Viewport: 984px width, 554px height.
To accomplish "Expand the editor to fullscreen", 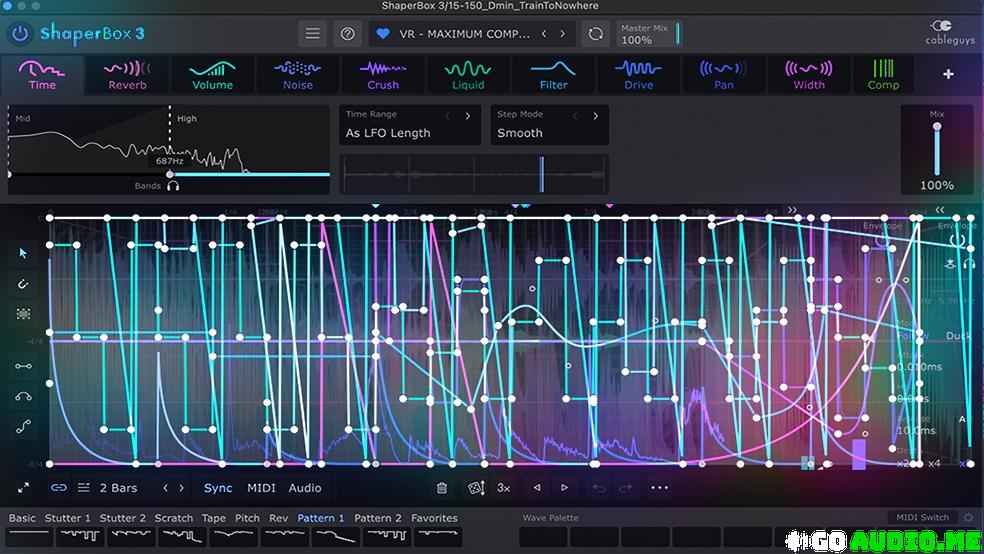I will tap(23, 487).
